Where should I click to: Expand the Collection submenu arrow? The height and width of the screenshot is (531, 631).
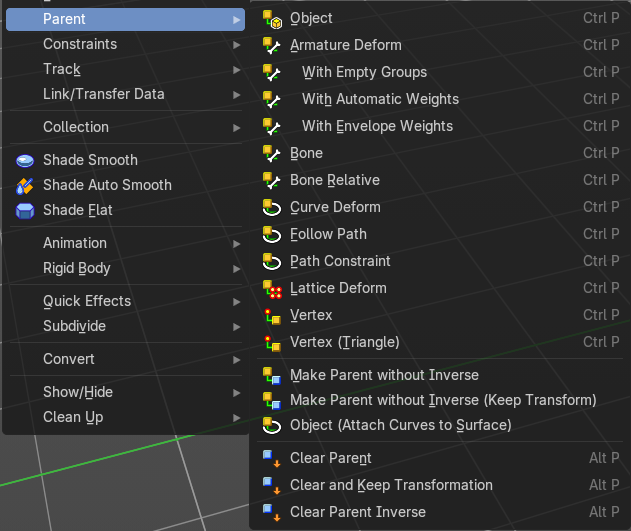(237, 128)
